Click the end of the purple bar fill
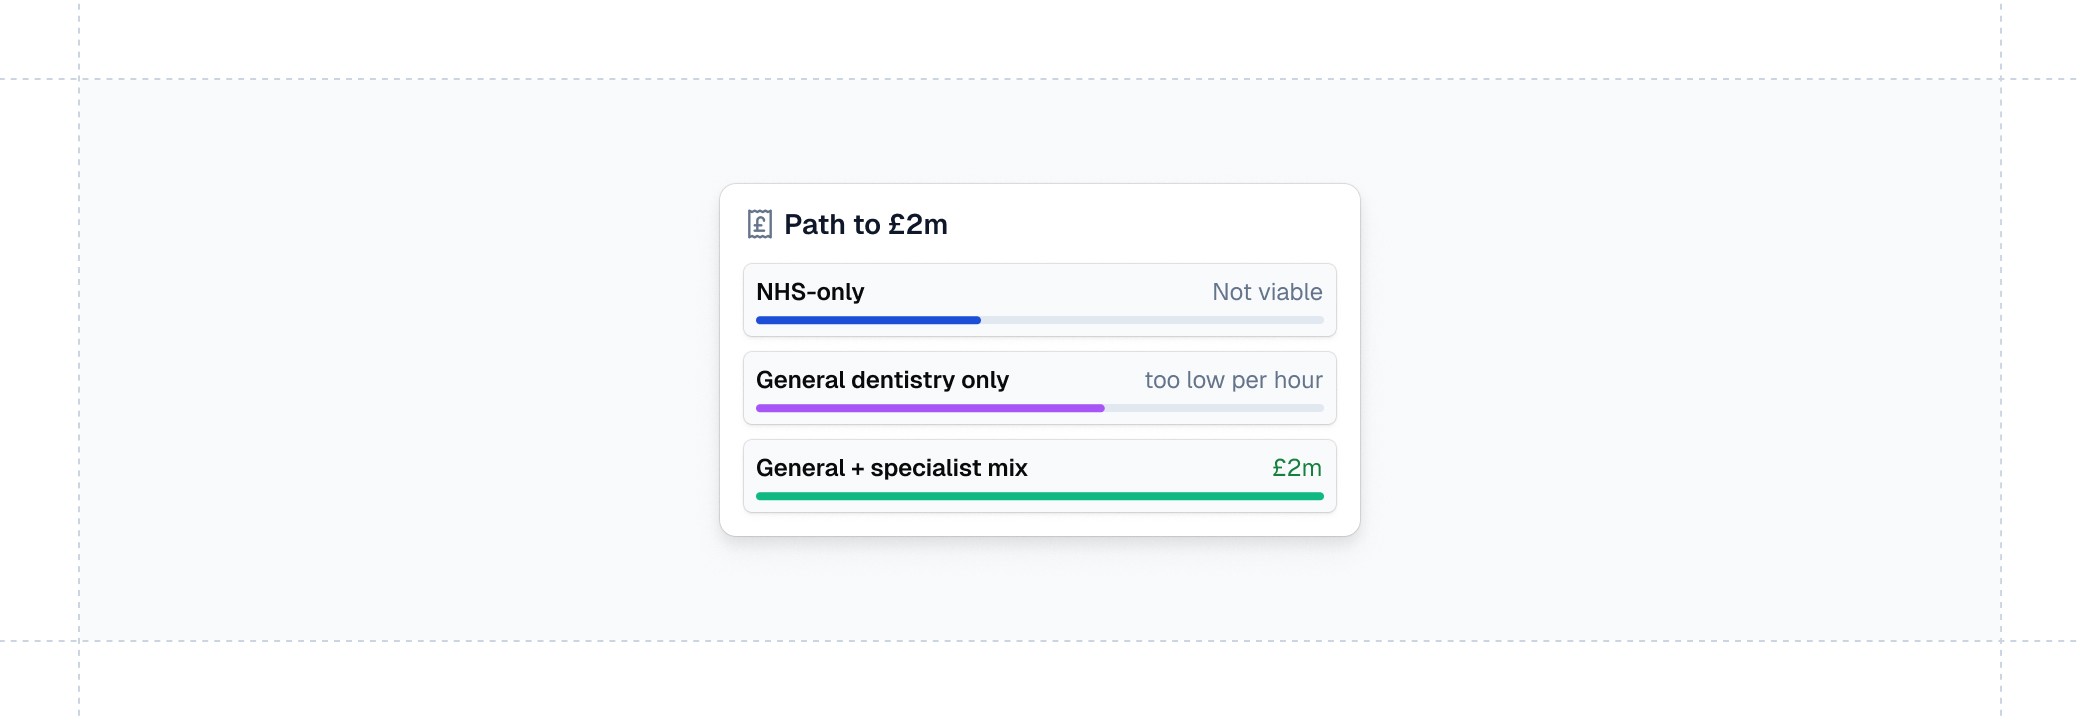Image resolution: width=2080 pixels, height=720 pixels. [1101, 408]
